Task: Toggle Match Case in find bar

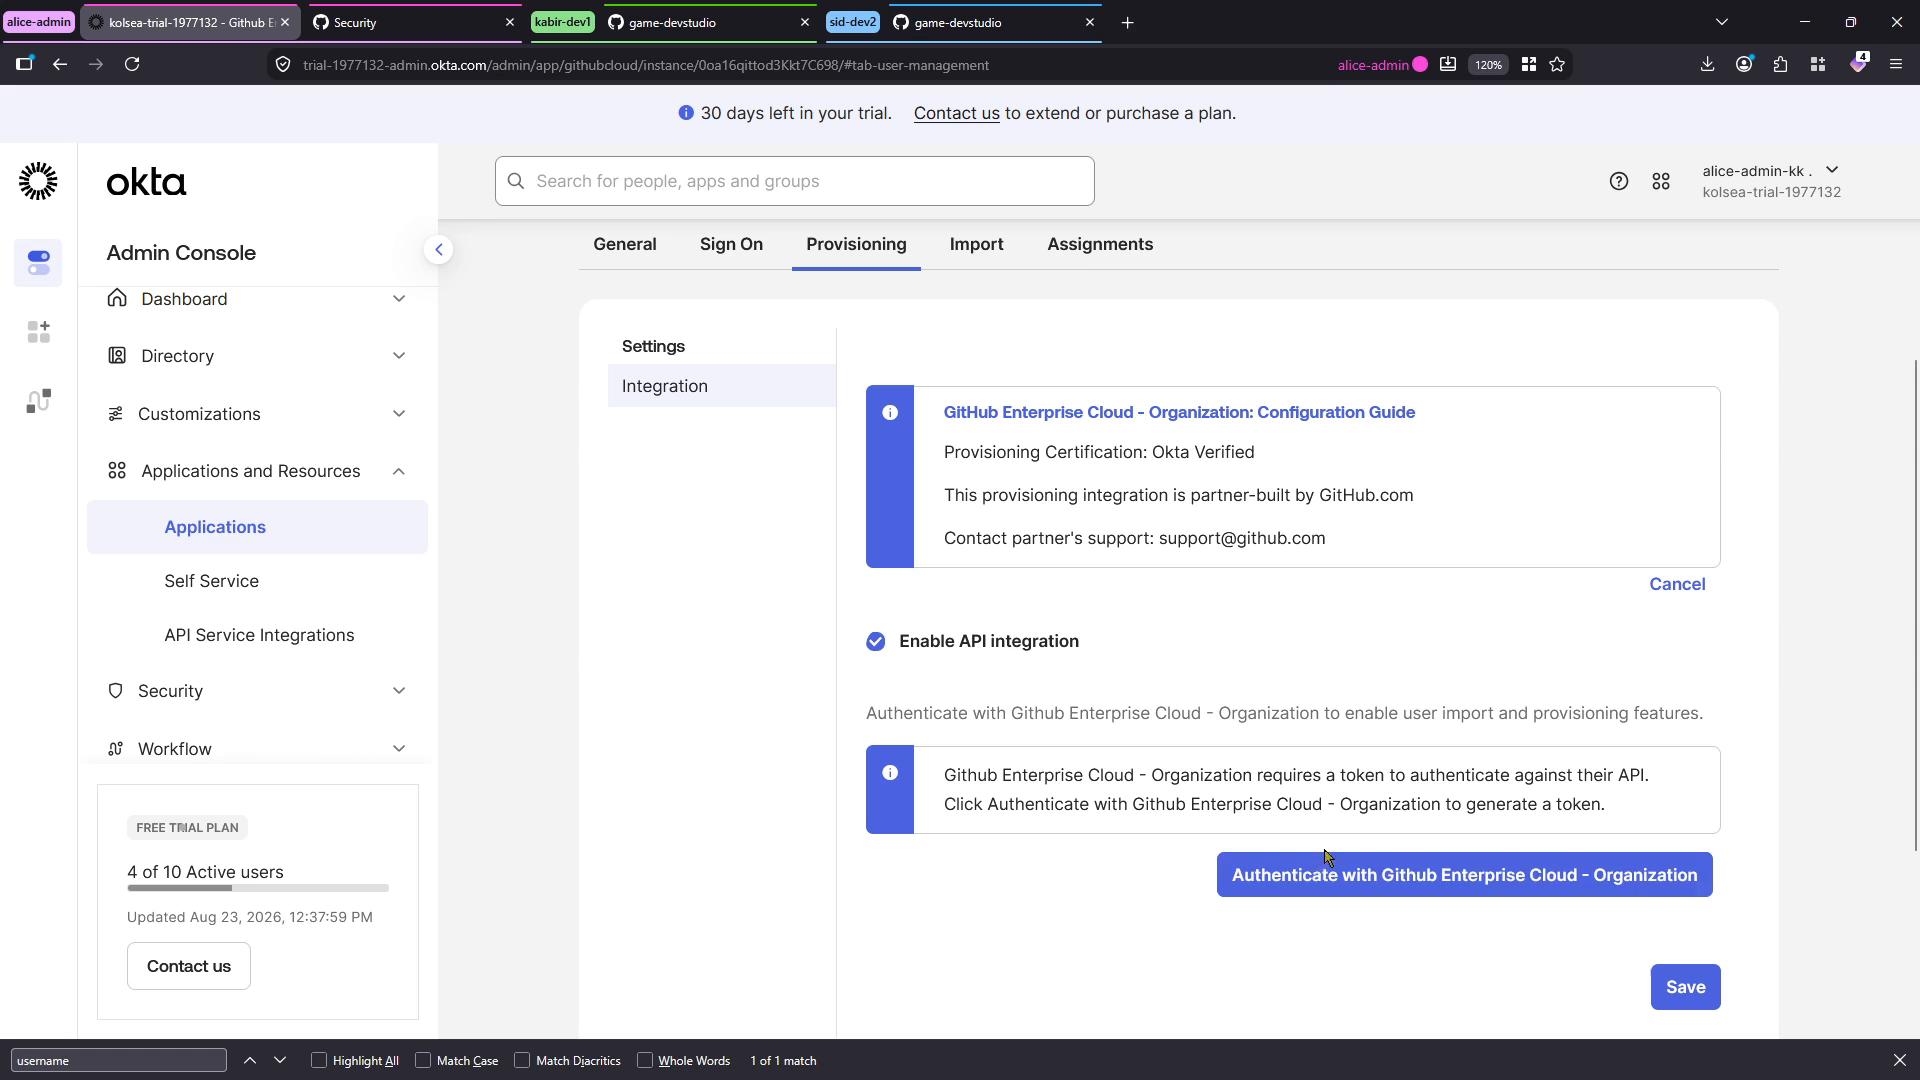Action: (x=423, y=1060)
